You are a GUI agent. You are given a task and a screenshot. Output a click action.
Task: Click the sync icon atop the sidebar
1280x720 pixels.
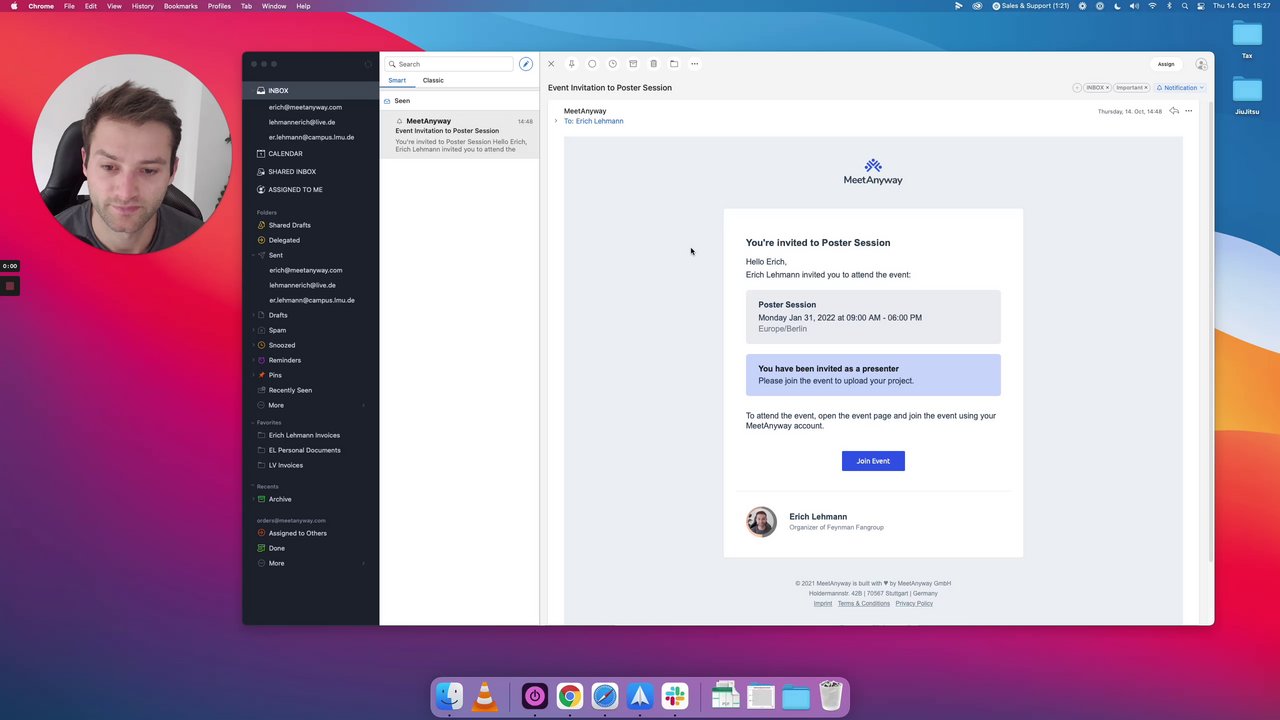click(x=368, y=64)
